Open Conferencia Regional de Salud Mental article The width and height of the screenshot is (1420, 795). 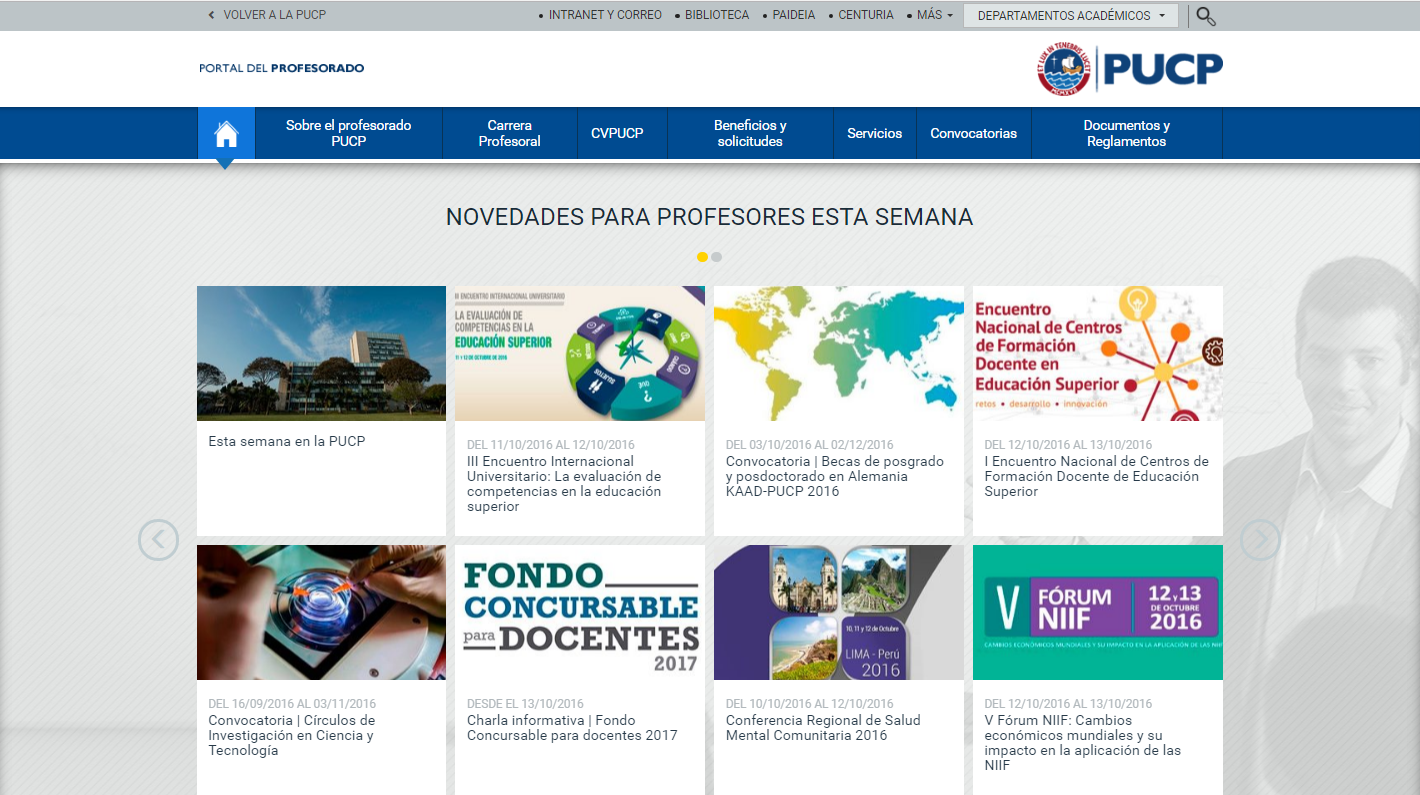[823, 728]
